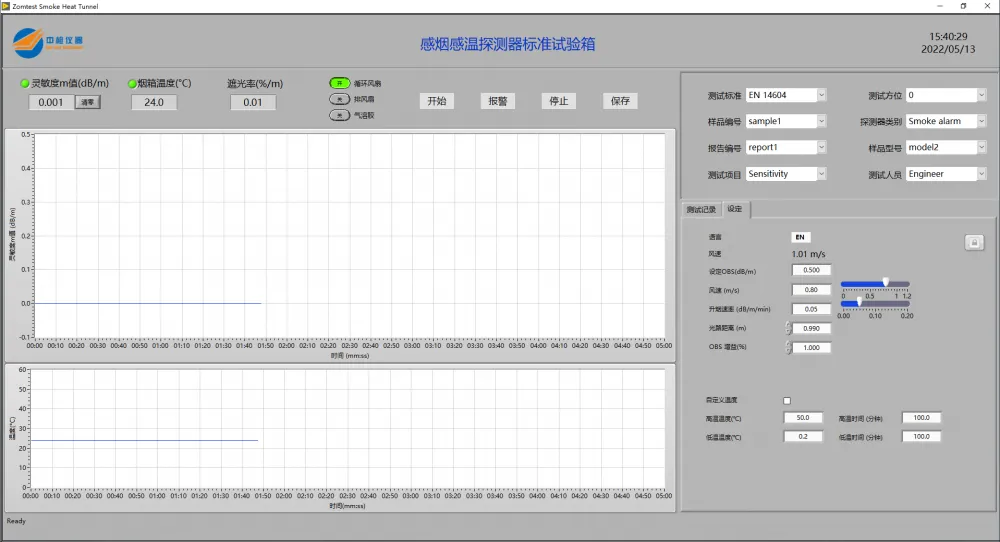Image resolution: width=1000 pixels, height=542 pixels.
Task: Click the date 2022/05/13
Action: (x=948, y=49)
